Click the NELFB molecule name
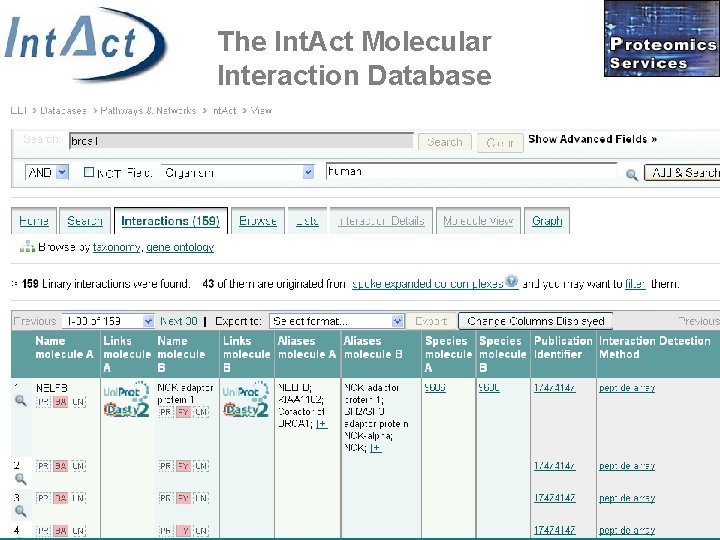The width and height of the screenshot is (720, 540). point(51,388)
